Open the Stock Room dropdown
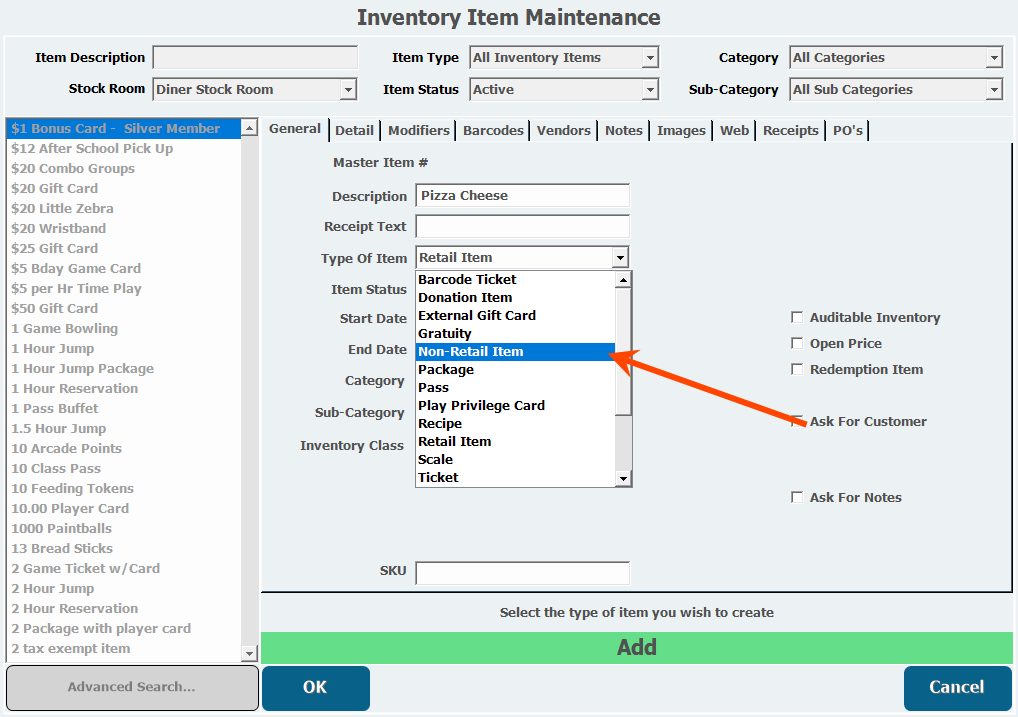The width and height of the screenshot is (1018, 717). click(x=348, y=90)
